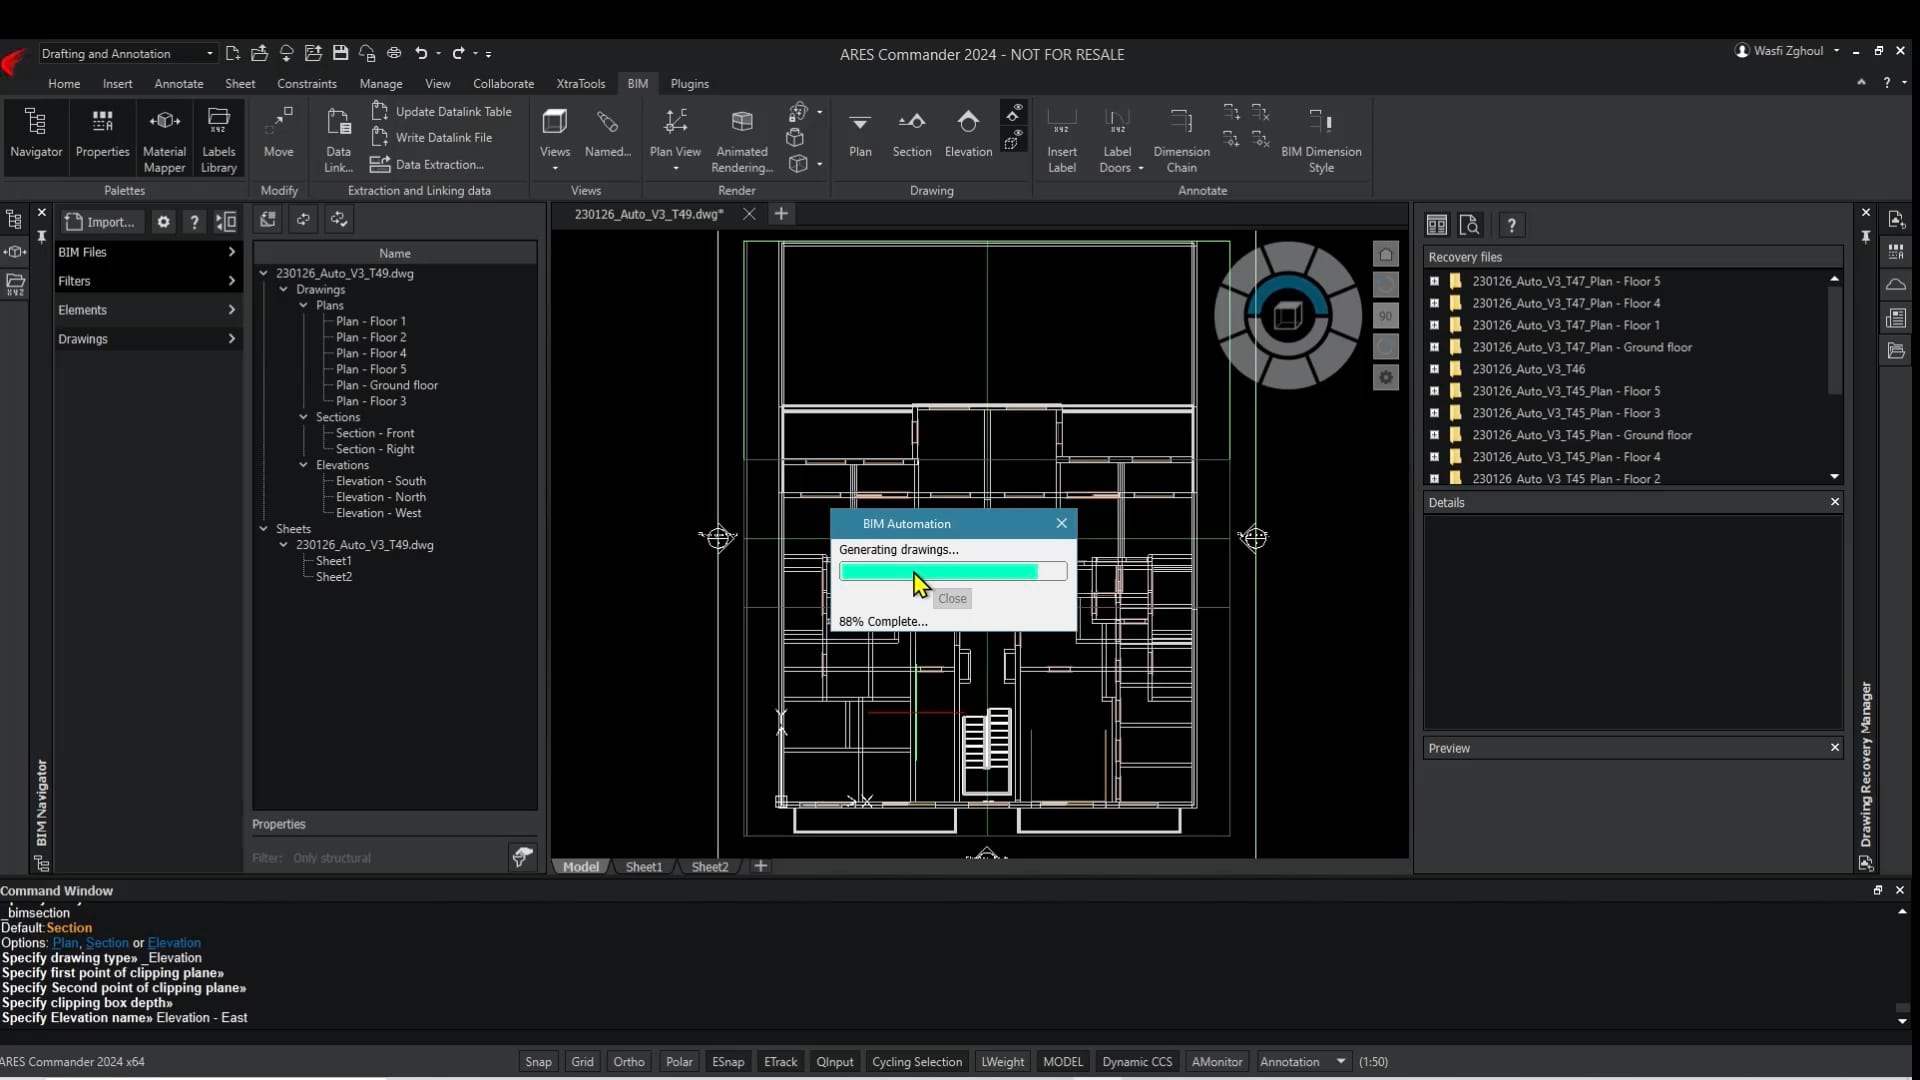
Task: Toggle Snap in the status bar
Action: point(538,1062)
